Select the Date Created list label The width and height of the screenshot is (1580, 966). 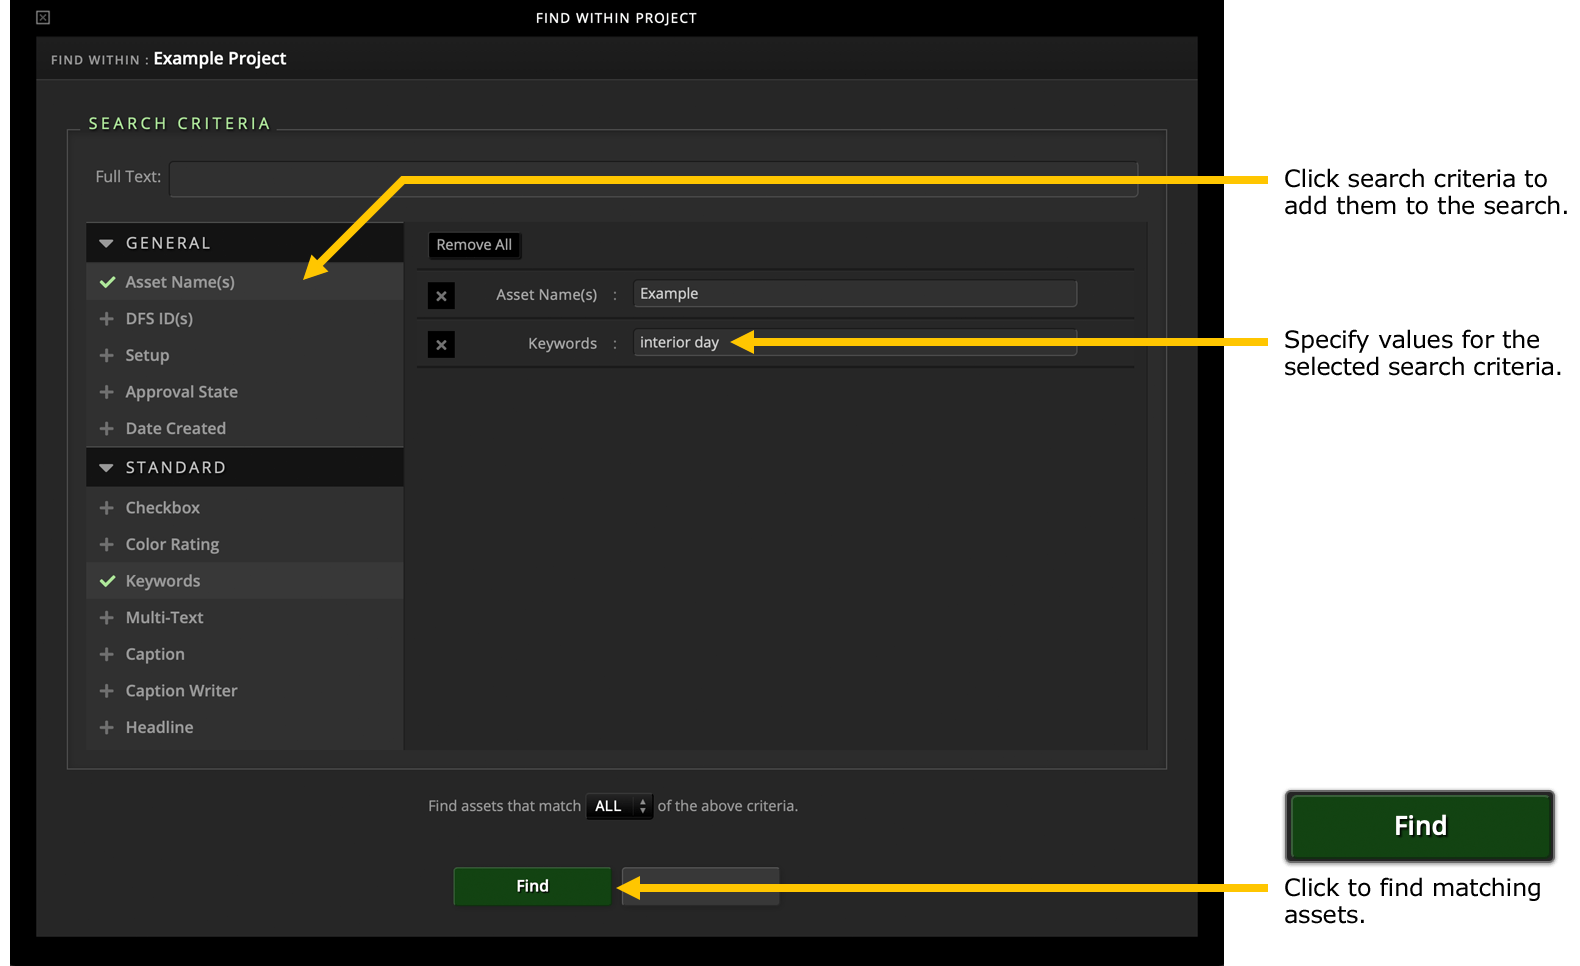(175, 428)
